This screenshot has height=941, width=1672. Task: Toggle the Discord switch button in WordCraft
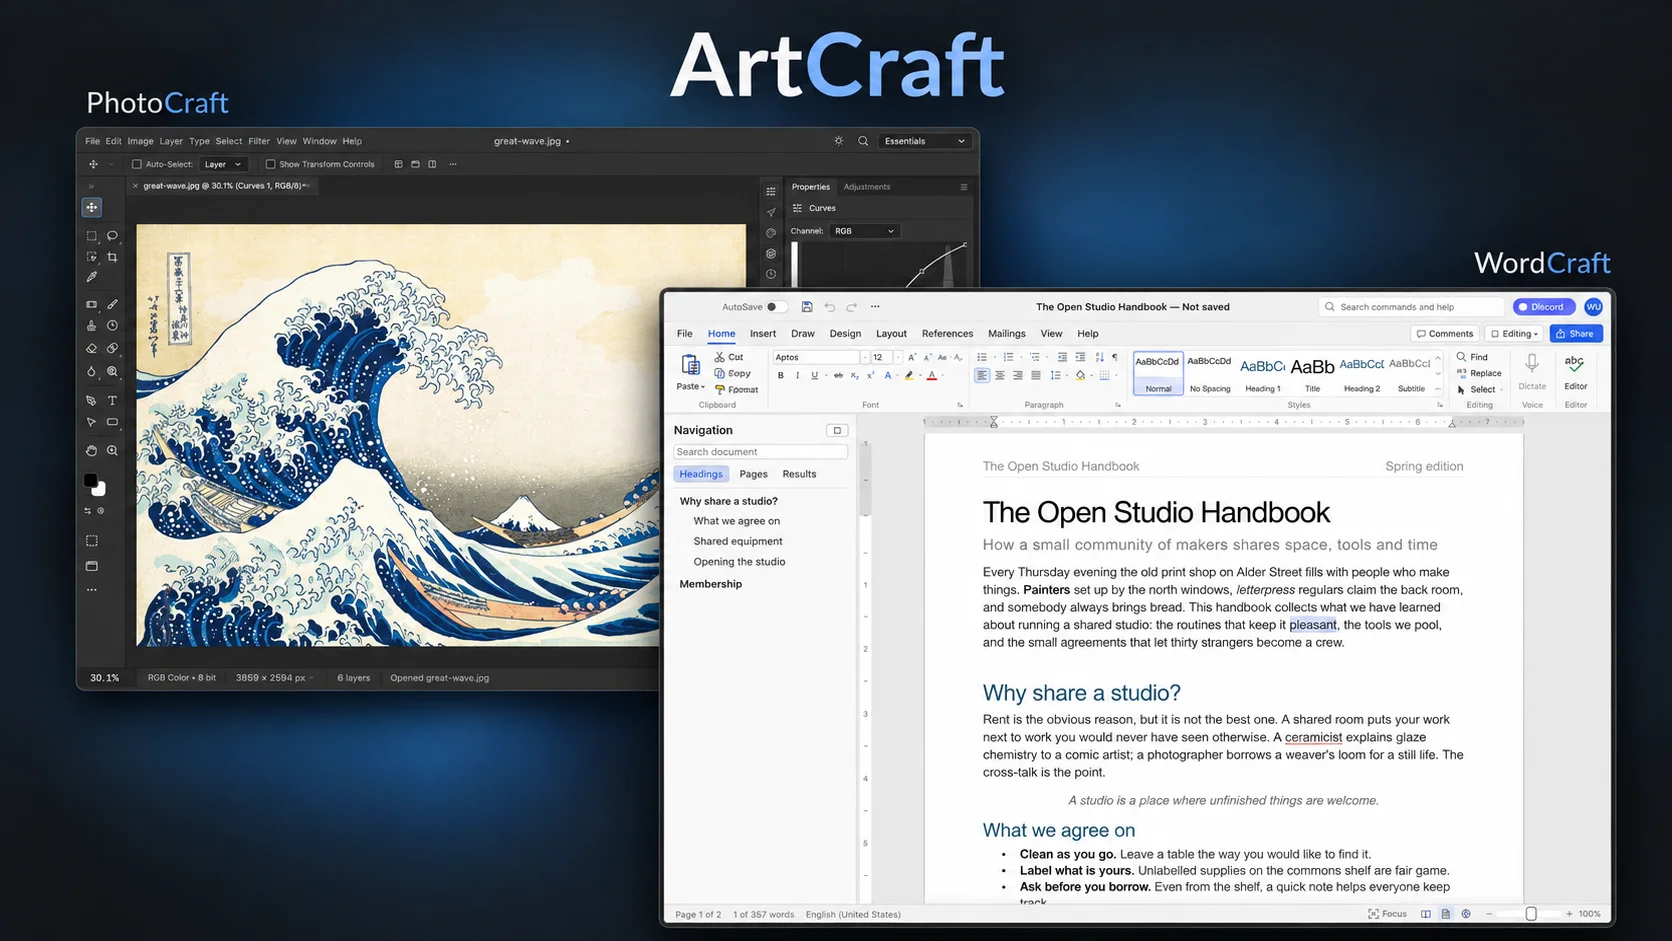[1544, 307]
